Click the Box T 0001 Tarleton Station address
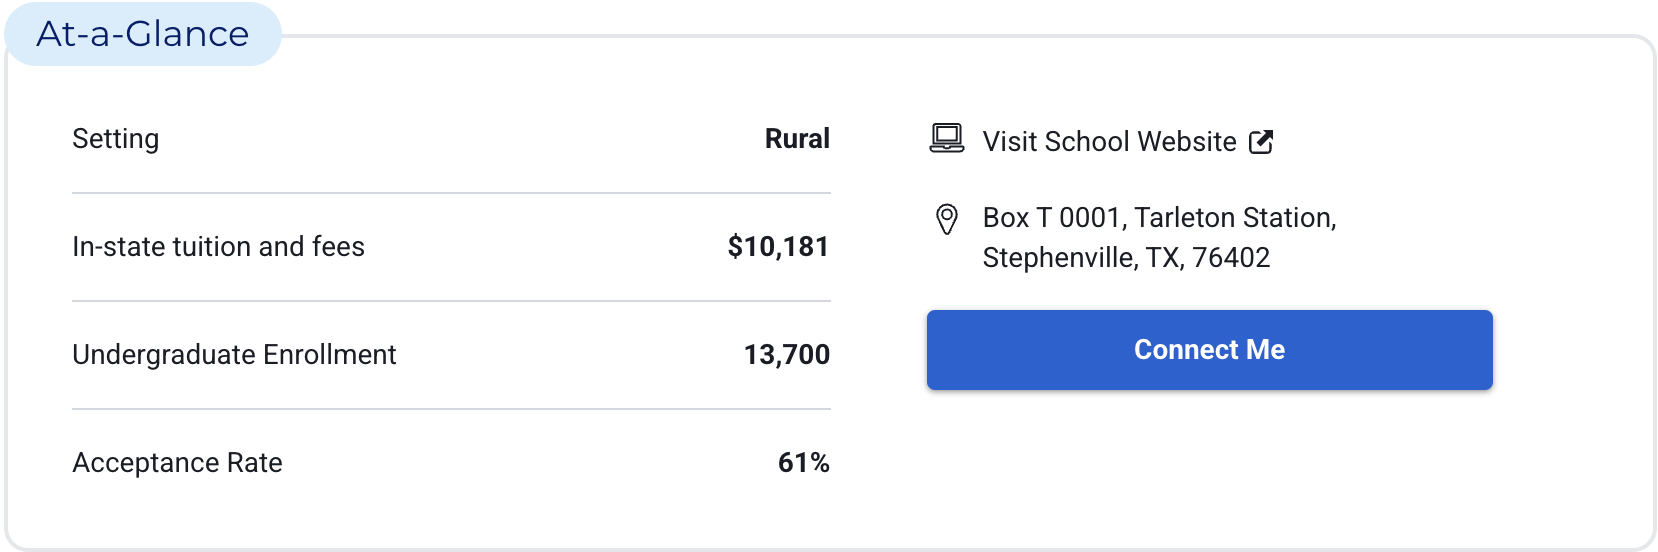Viewport: 1658px width, 552px height. (1159, 218)
